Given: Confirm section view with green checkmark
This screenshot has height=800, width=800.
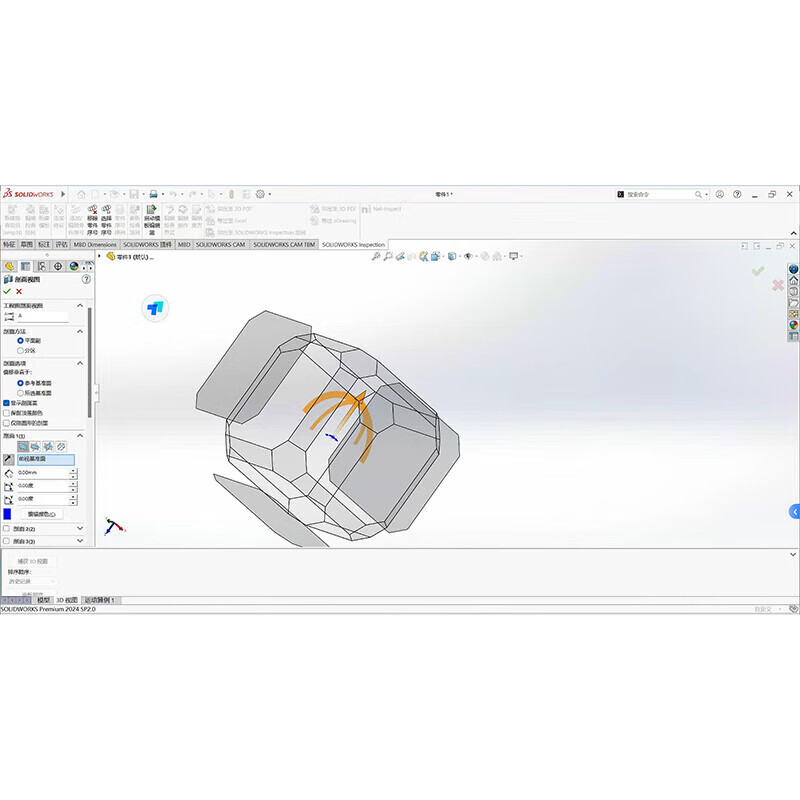Looking at the screenshot, I should [7, 292].
